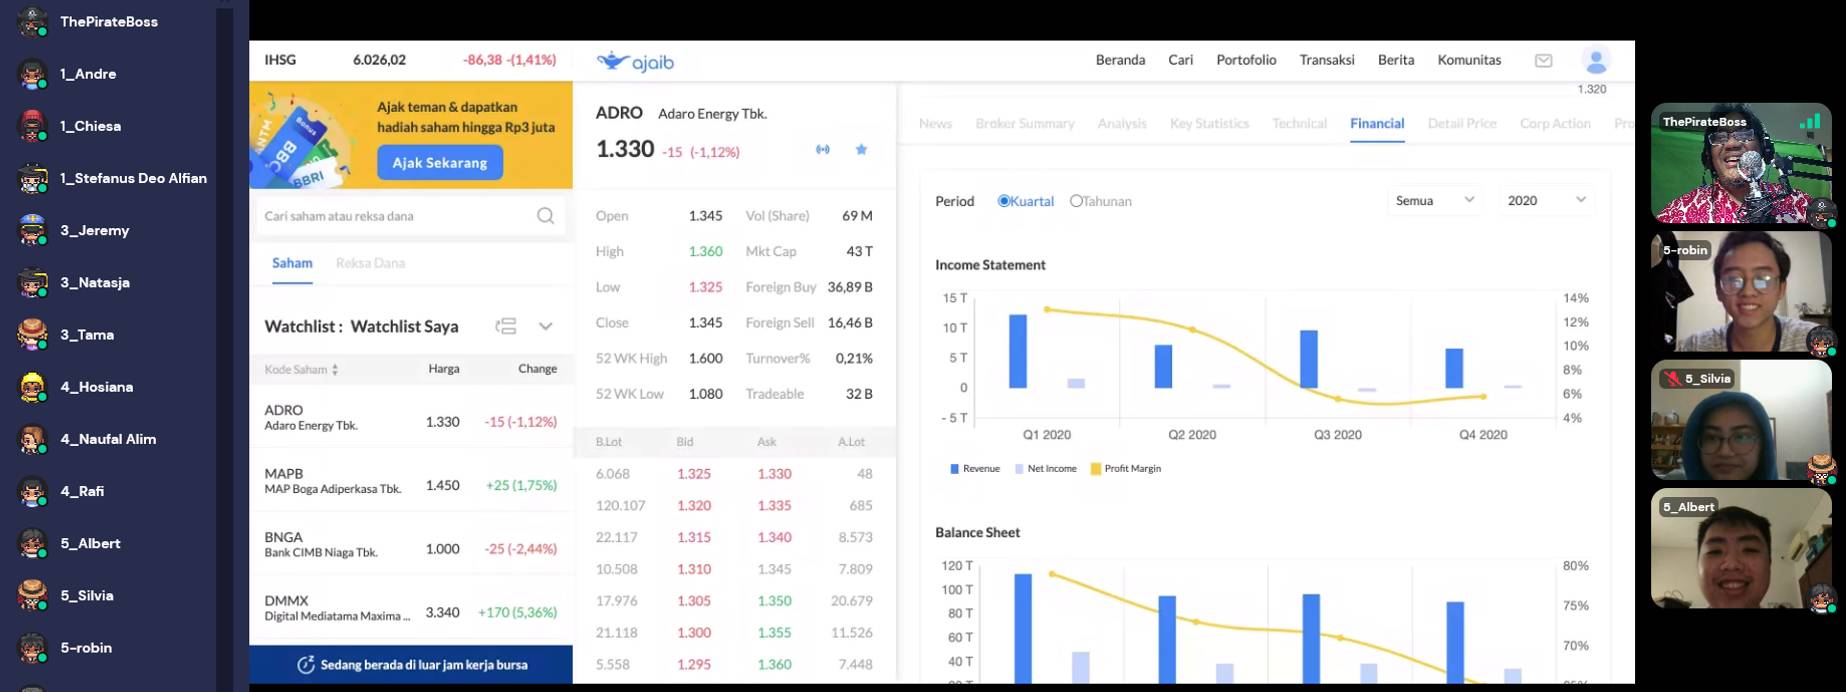Open the Reksa Dana tab link
This screenshot has height=692, width=1846.
coord(370,263)
